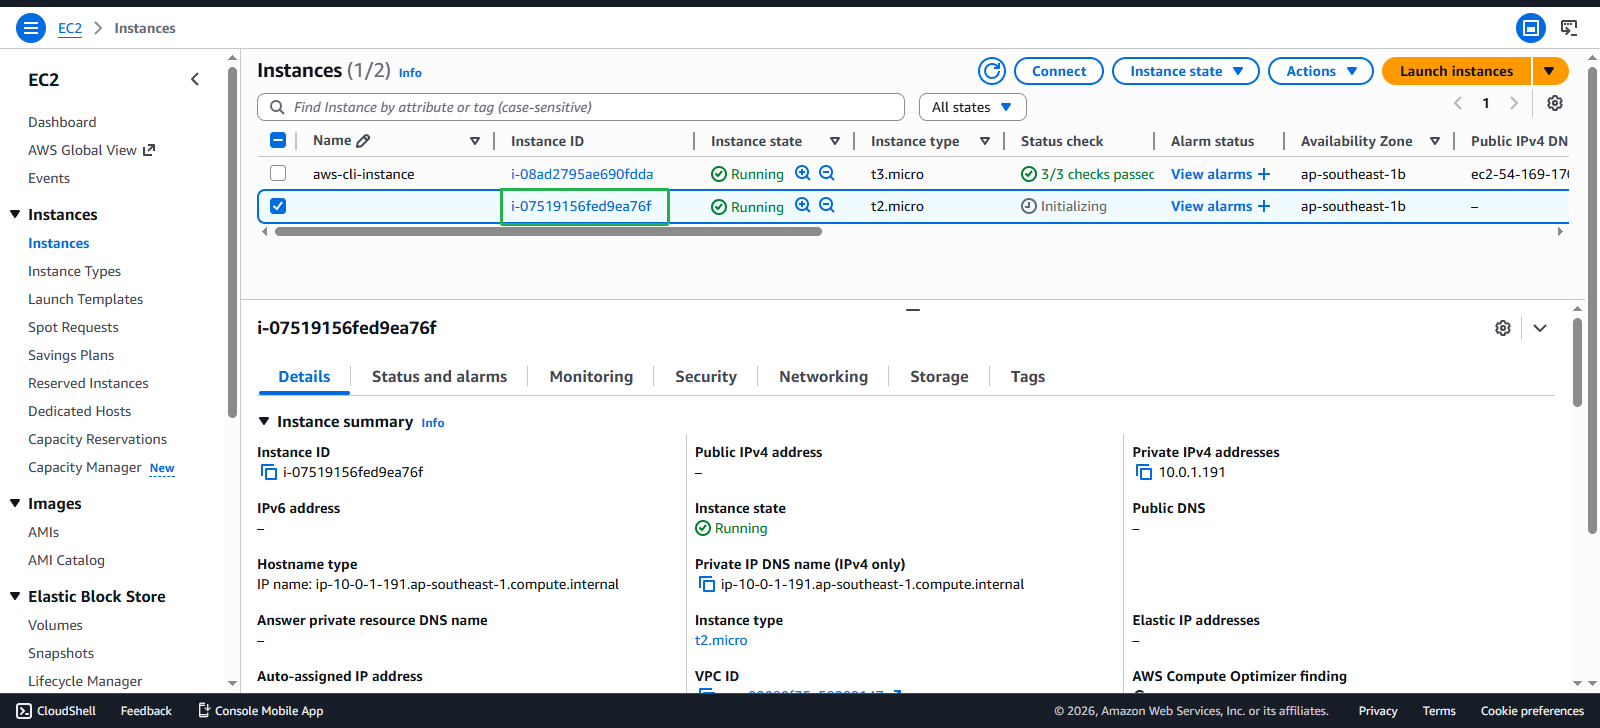This screenshot has height=728, width=1600.
Task: Collapse the EC2 side navigation panel
Action: [x=195, y=79]
